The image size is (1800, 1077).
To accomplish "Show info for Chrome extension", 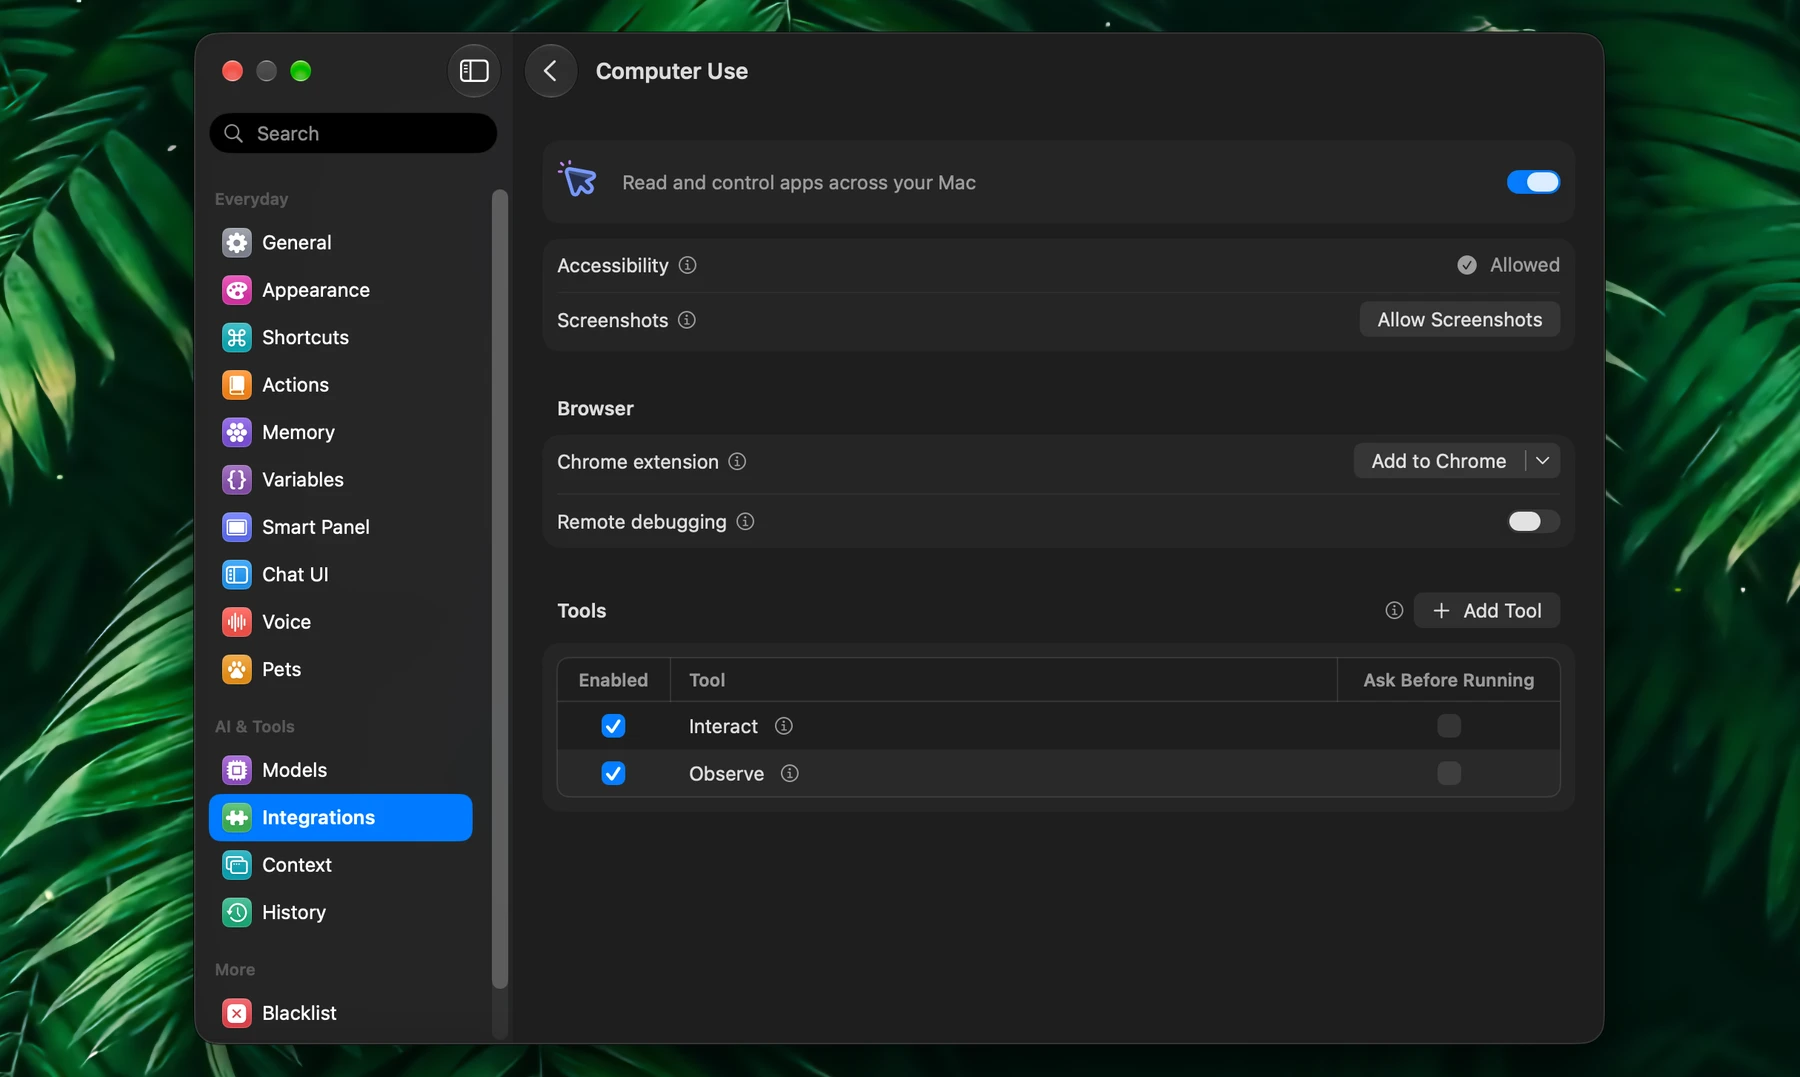I will pyautogui.click(x=737, y=461).
